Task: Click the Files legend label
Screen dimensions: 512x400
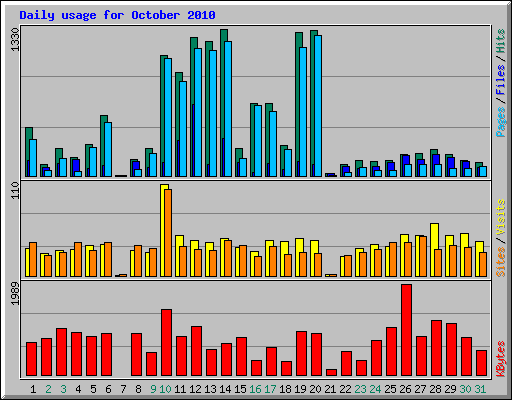Action: 500,79
